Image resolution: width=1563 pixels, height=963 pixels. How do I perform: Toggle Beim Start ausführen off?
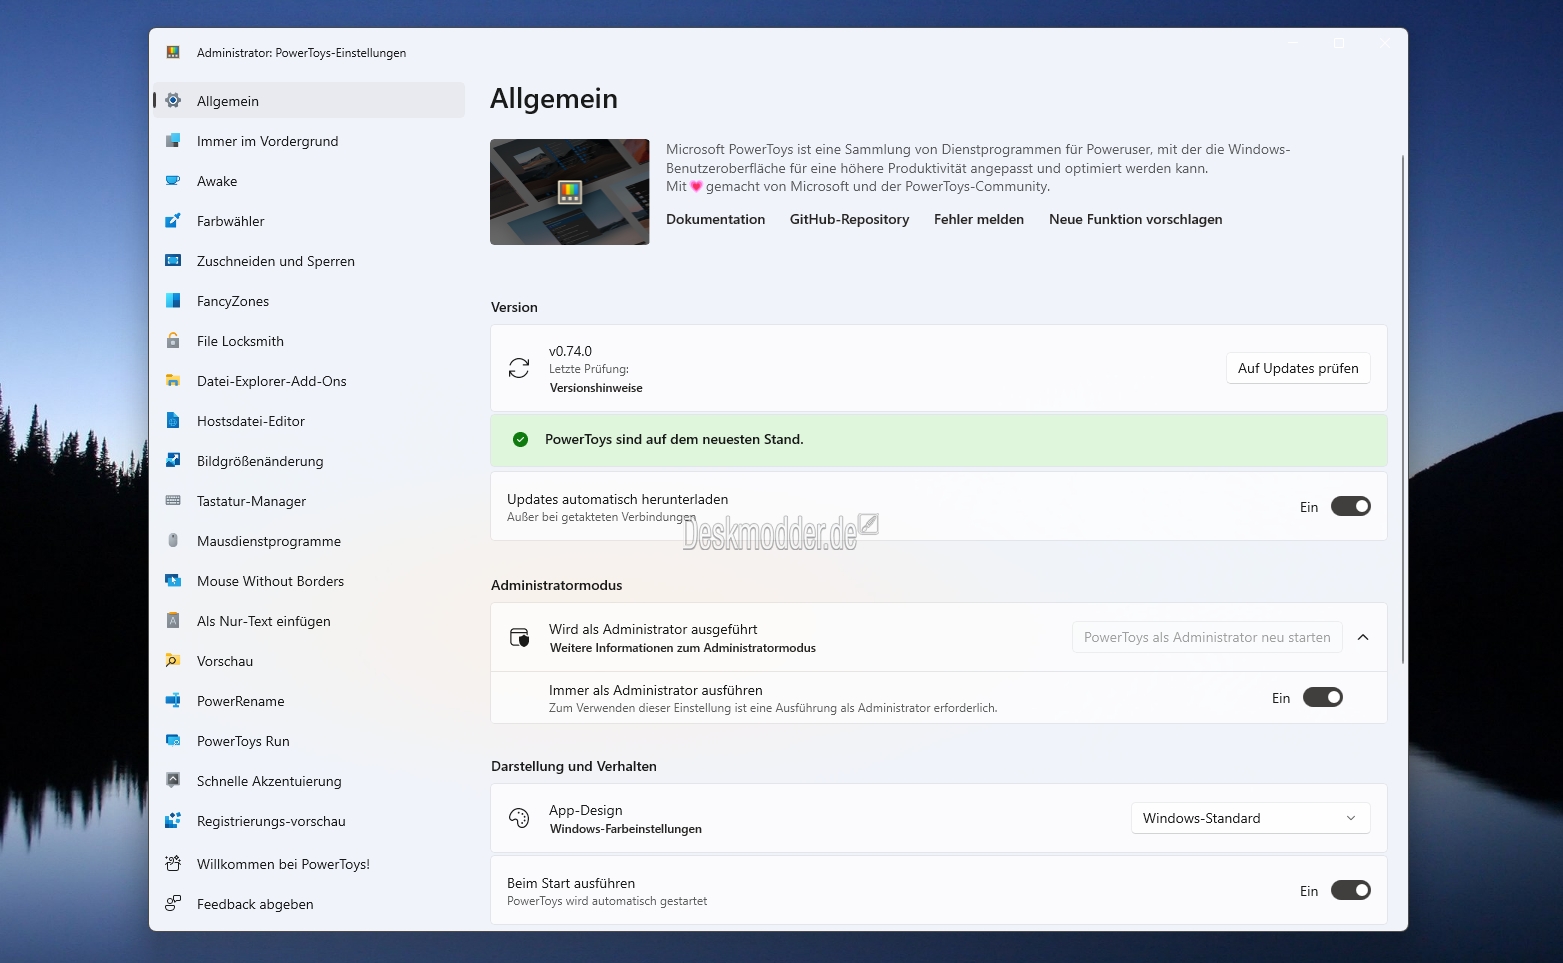point(1350,891)
